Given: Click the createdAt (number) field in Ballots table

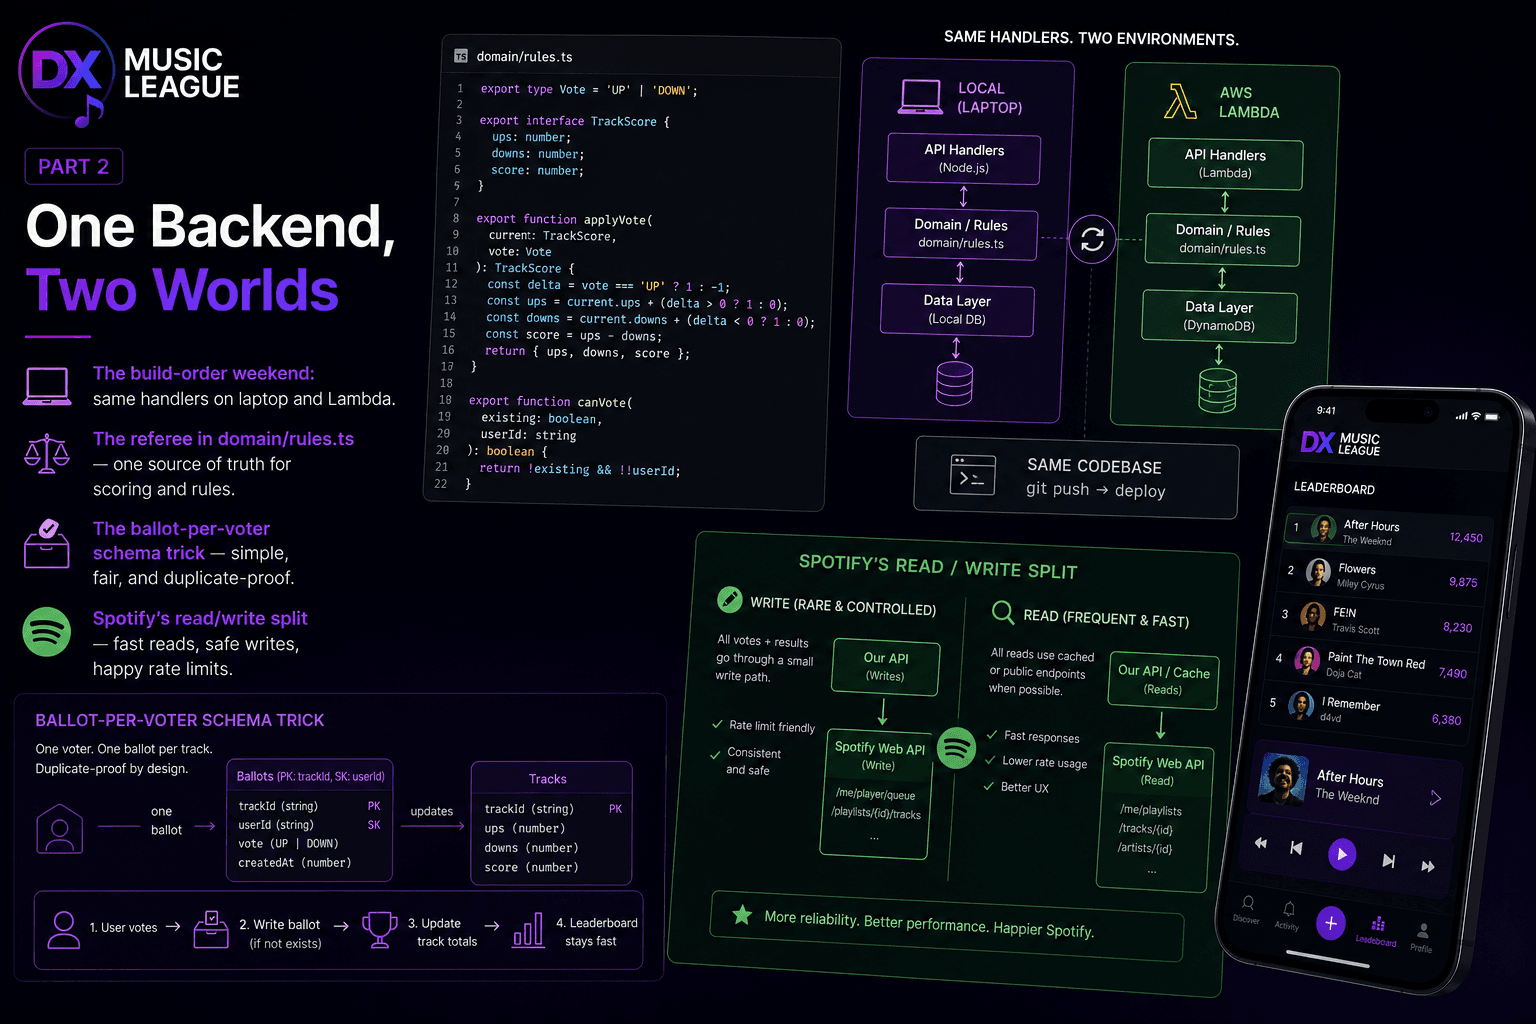Looking at the screenshot, I should [x=295, y=863].
